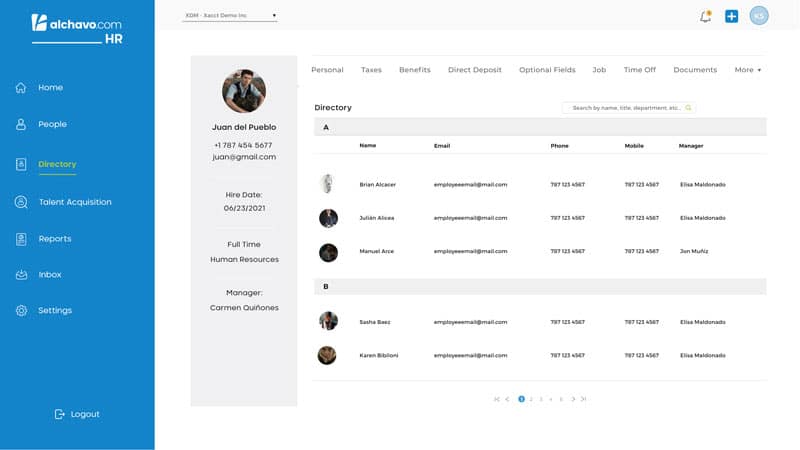Switch to the Benefits tab

(414, 70)
